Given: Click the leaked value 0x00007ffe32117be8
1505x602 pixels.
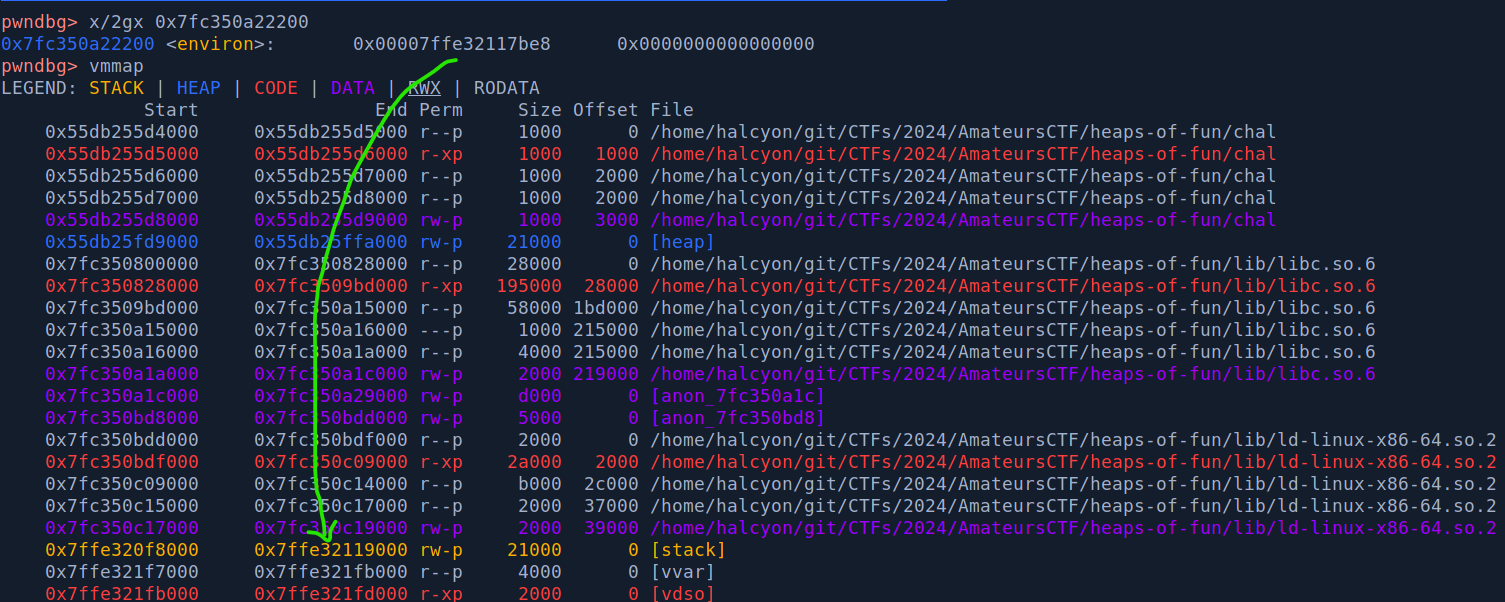Looking at the screenshot, I should [x=451, y=44].
